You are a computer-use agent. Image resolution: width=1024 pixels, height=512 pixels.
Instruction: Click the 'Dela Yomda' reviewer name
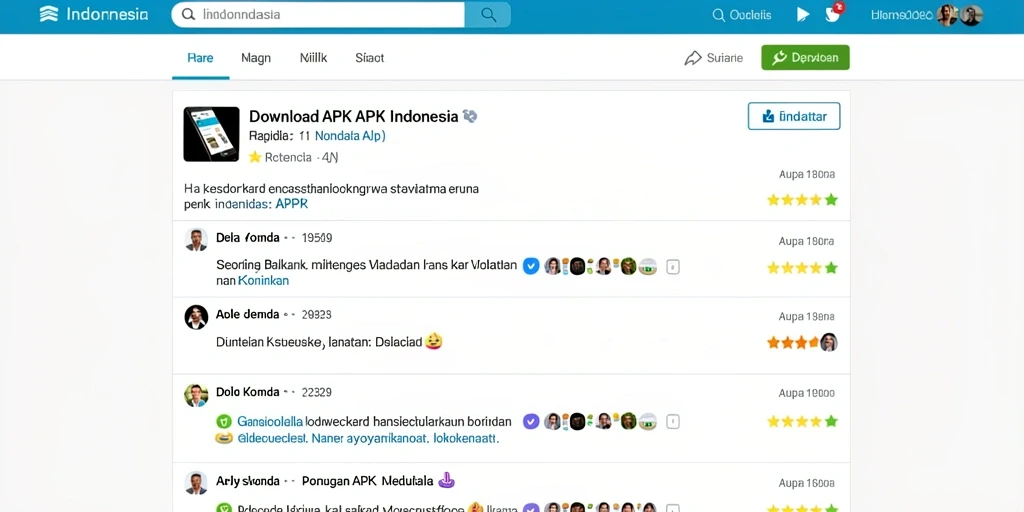pos(248,238)
